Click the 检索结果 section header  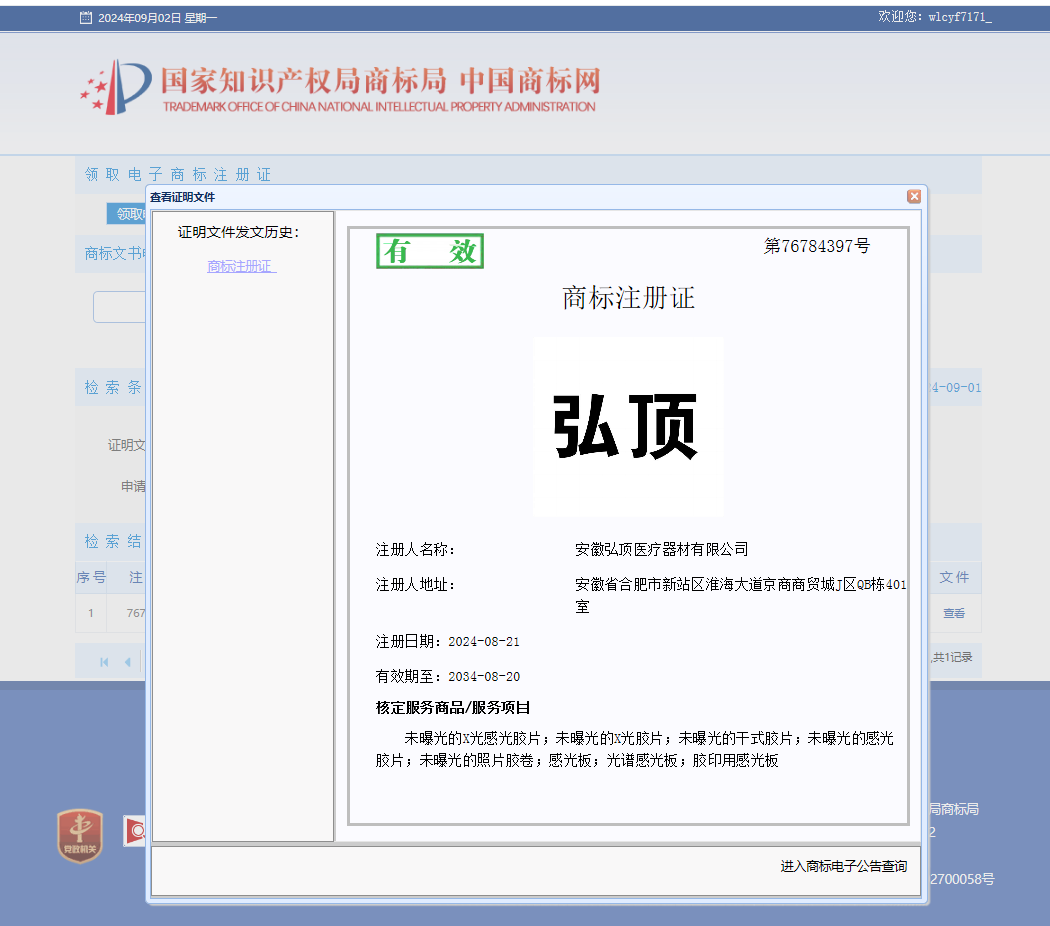coord(112,541)
